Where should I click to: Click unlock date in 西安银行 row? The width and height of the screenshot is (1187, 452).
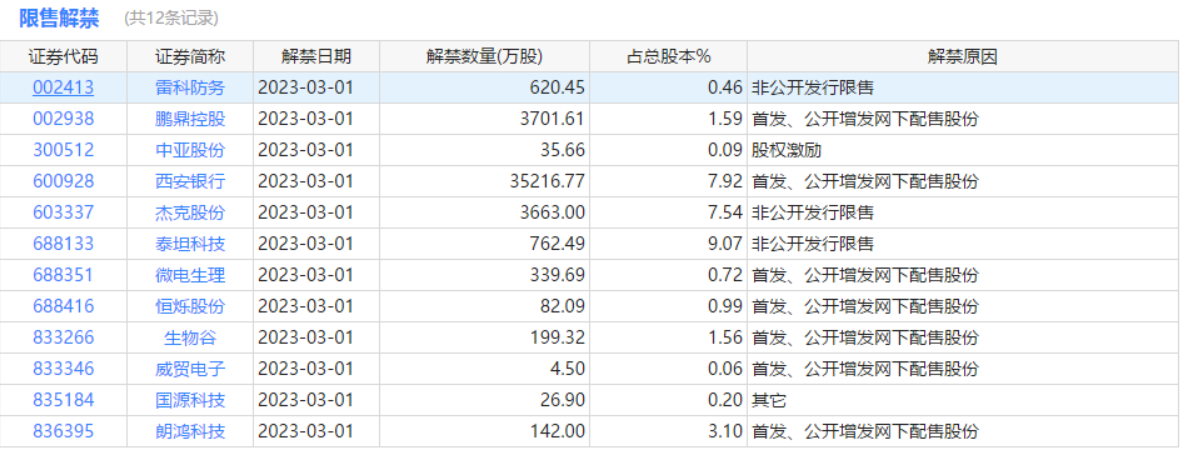pyautogui.click(x=306, y=181)
